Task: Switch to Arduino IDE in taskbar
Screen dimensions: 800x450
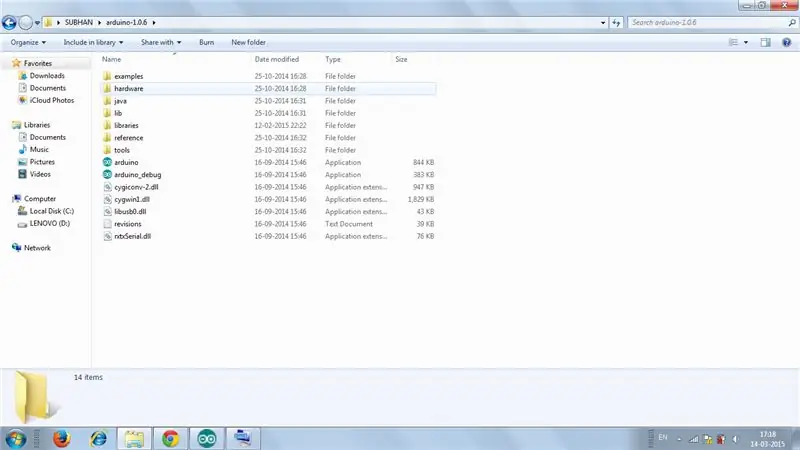Action: 207,439
